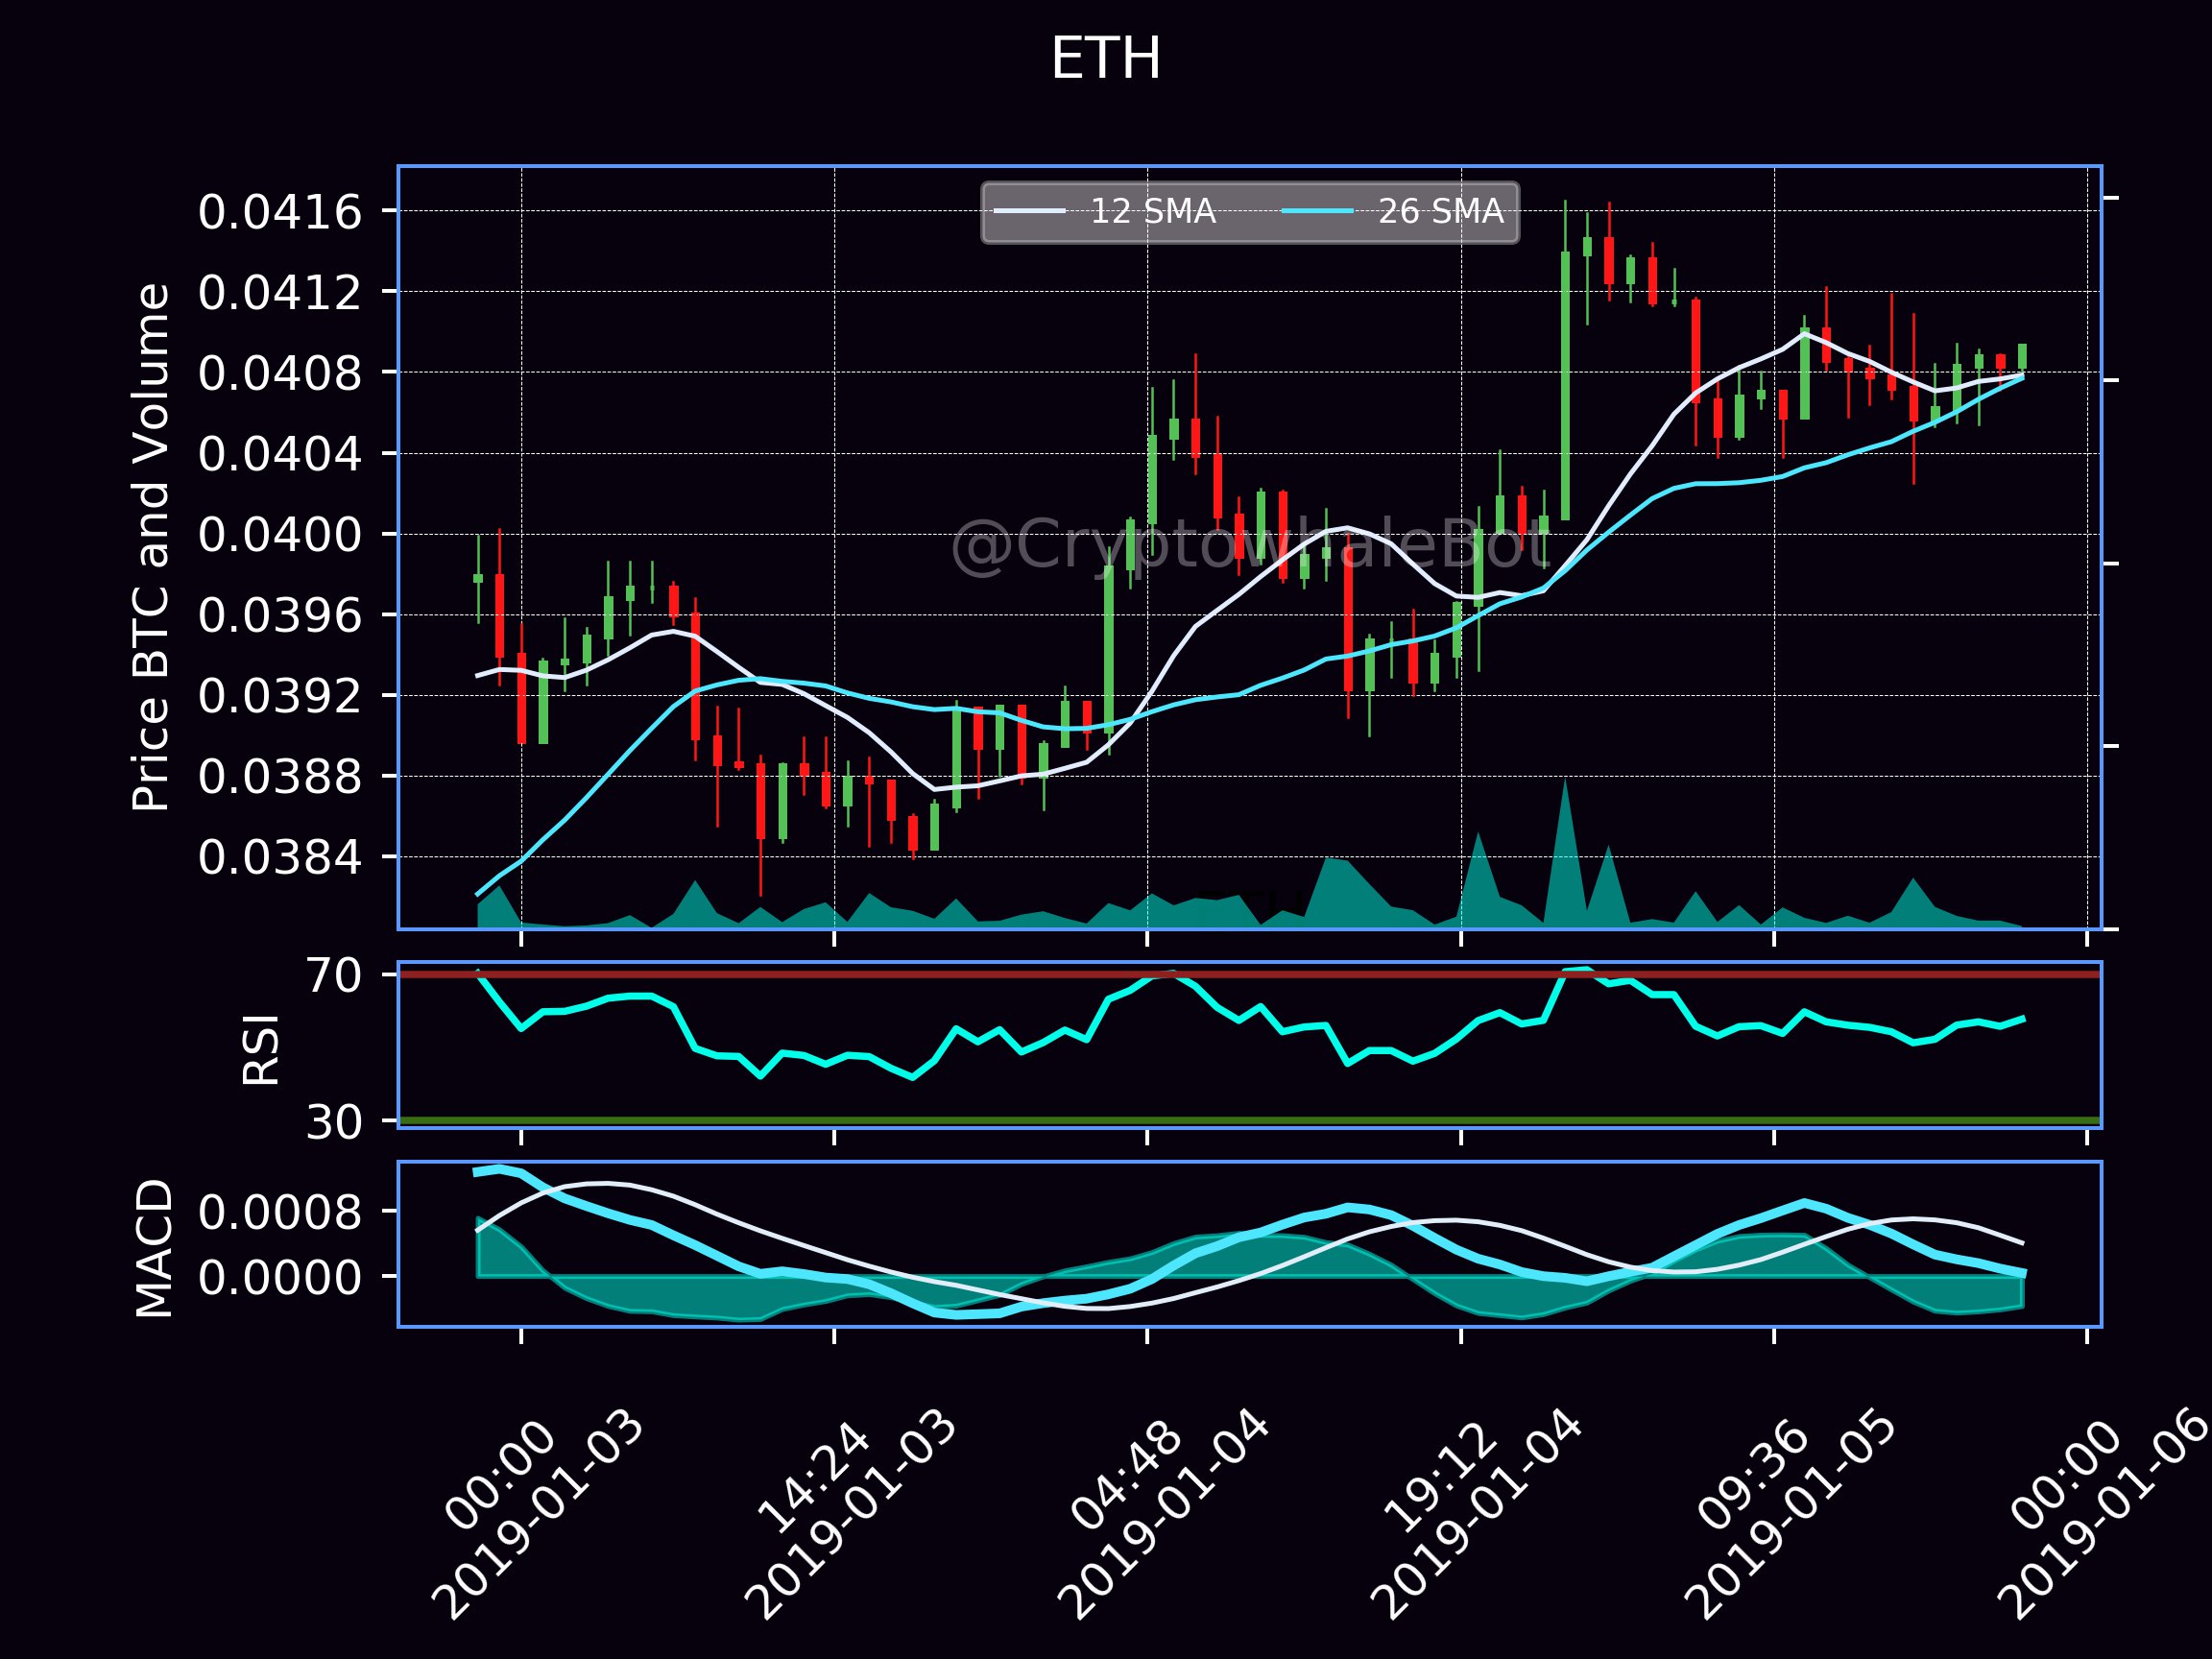Viewport: 2212px width, 1659px height.
Task: Click the 26 SMA legend entry
Action: [x=1392, y=212]
